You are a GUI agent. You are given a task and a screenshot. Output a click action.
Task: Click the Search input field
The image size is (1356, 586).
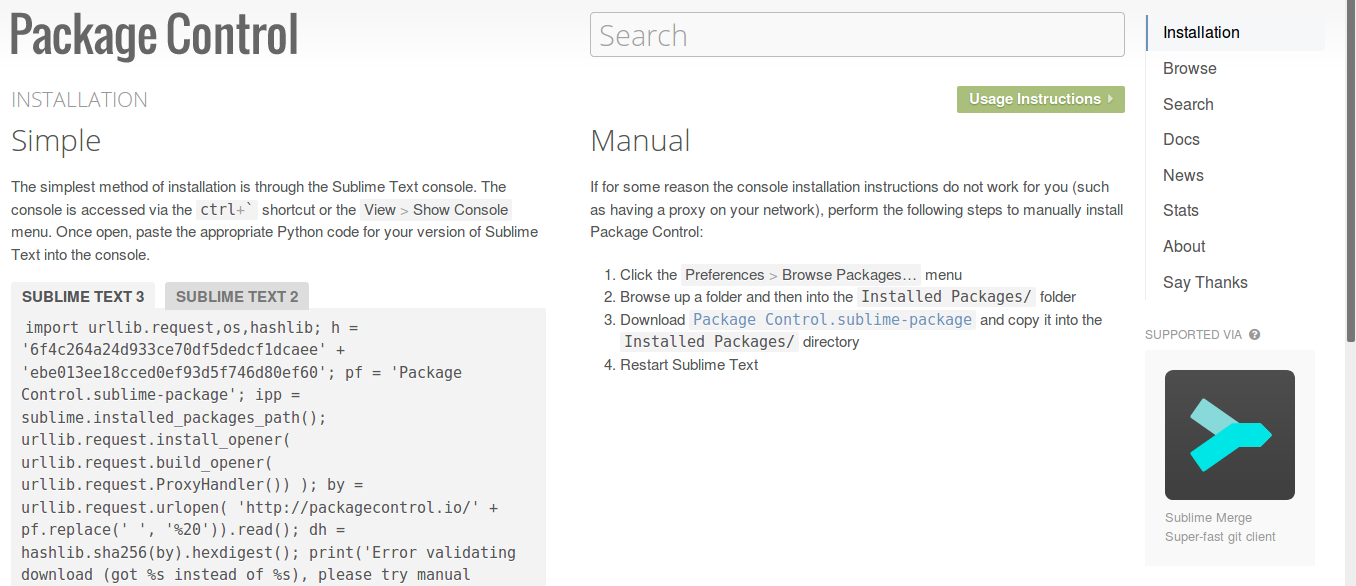click(x=857, y=34)
